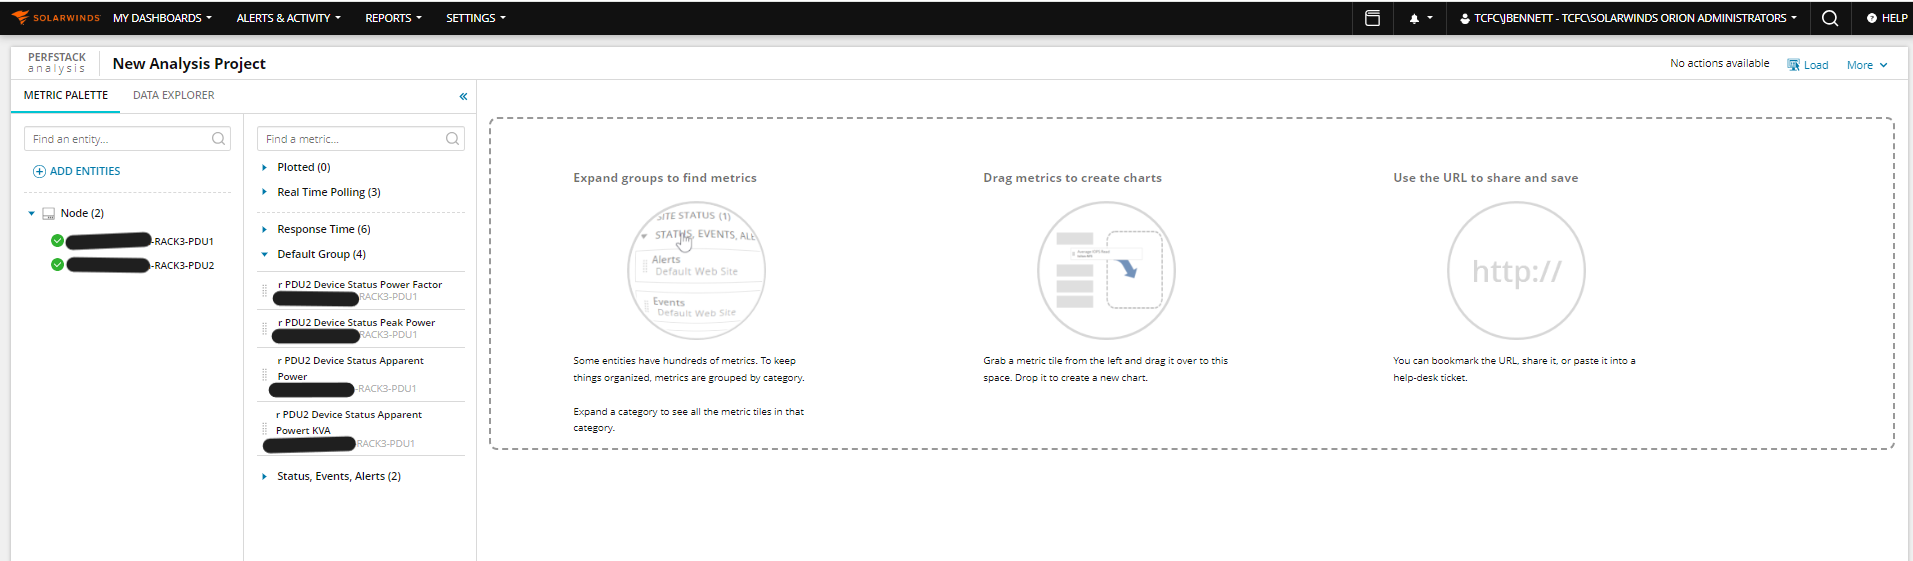Click the green status icon of RACK3-PDU2
Image resolution: width=1913 pixels, height=561 pixels.
[x=57, y=265]
